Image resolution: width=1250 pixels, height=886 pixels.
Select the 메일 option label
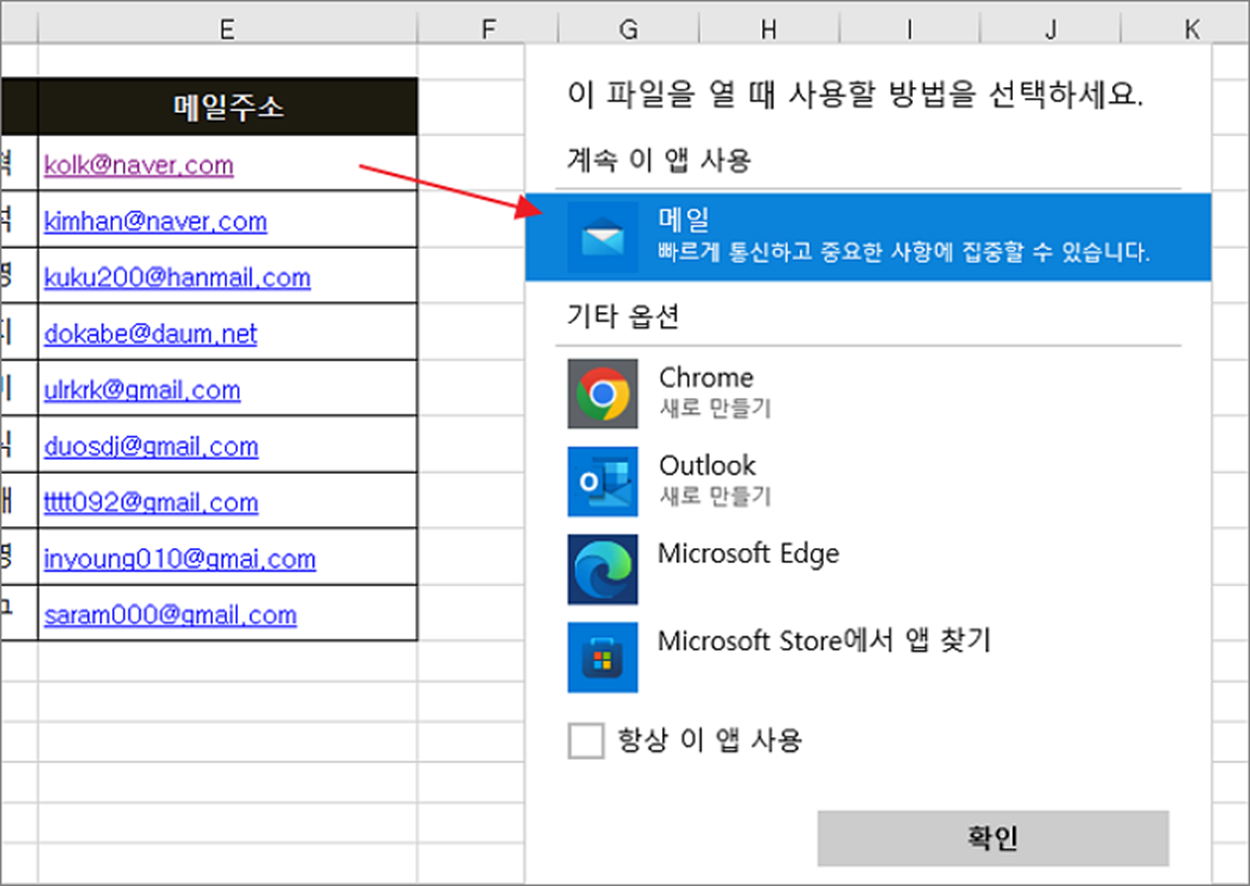click(684, 220)
